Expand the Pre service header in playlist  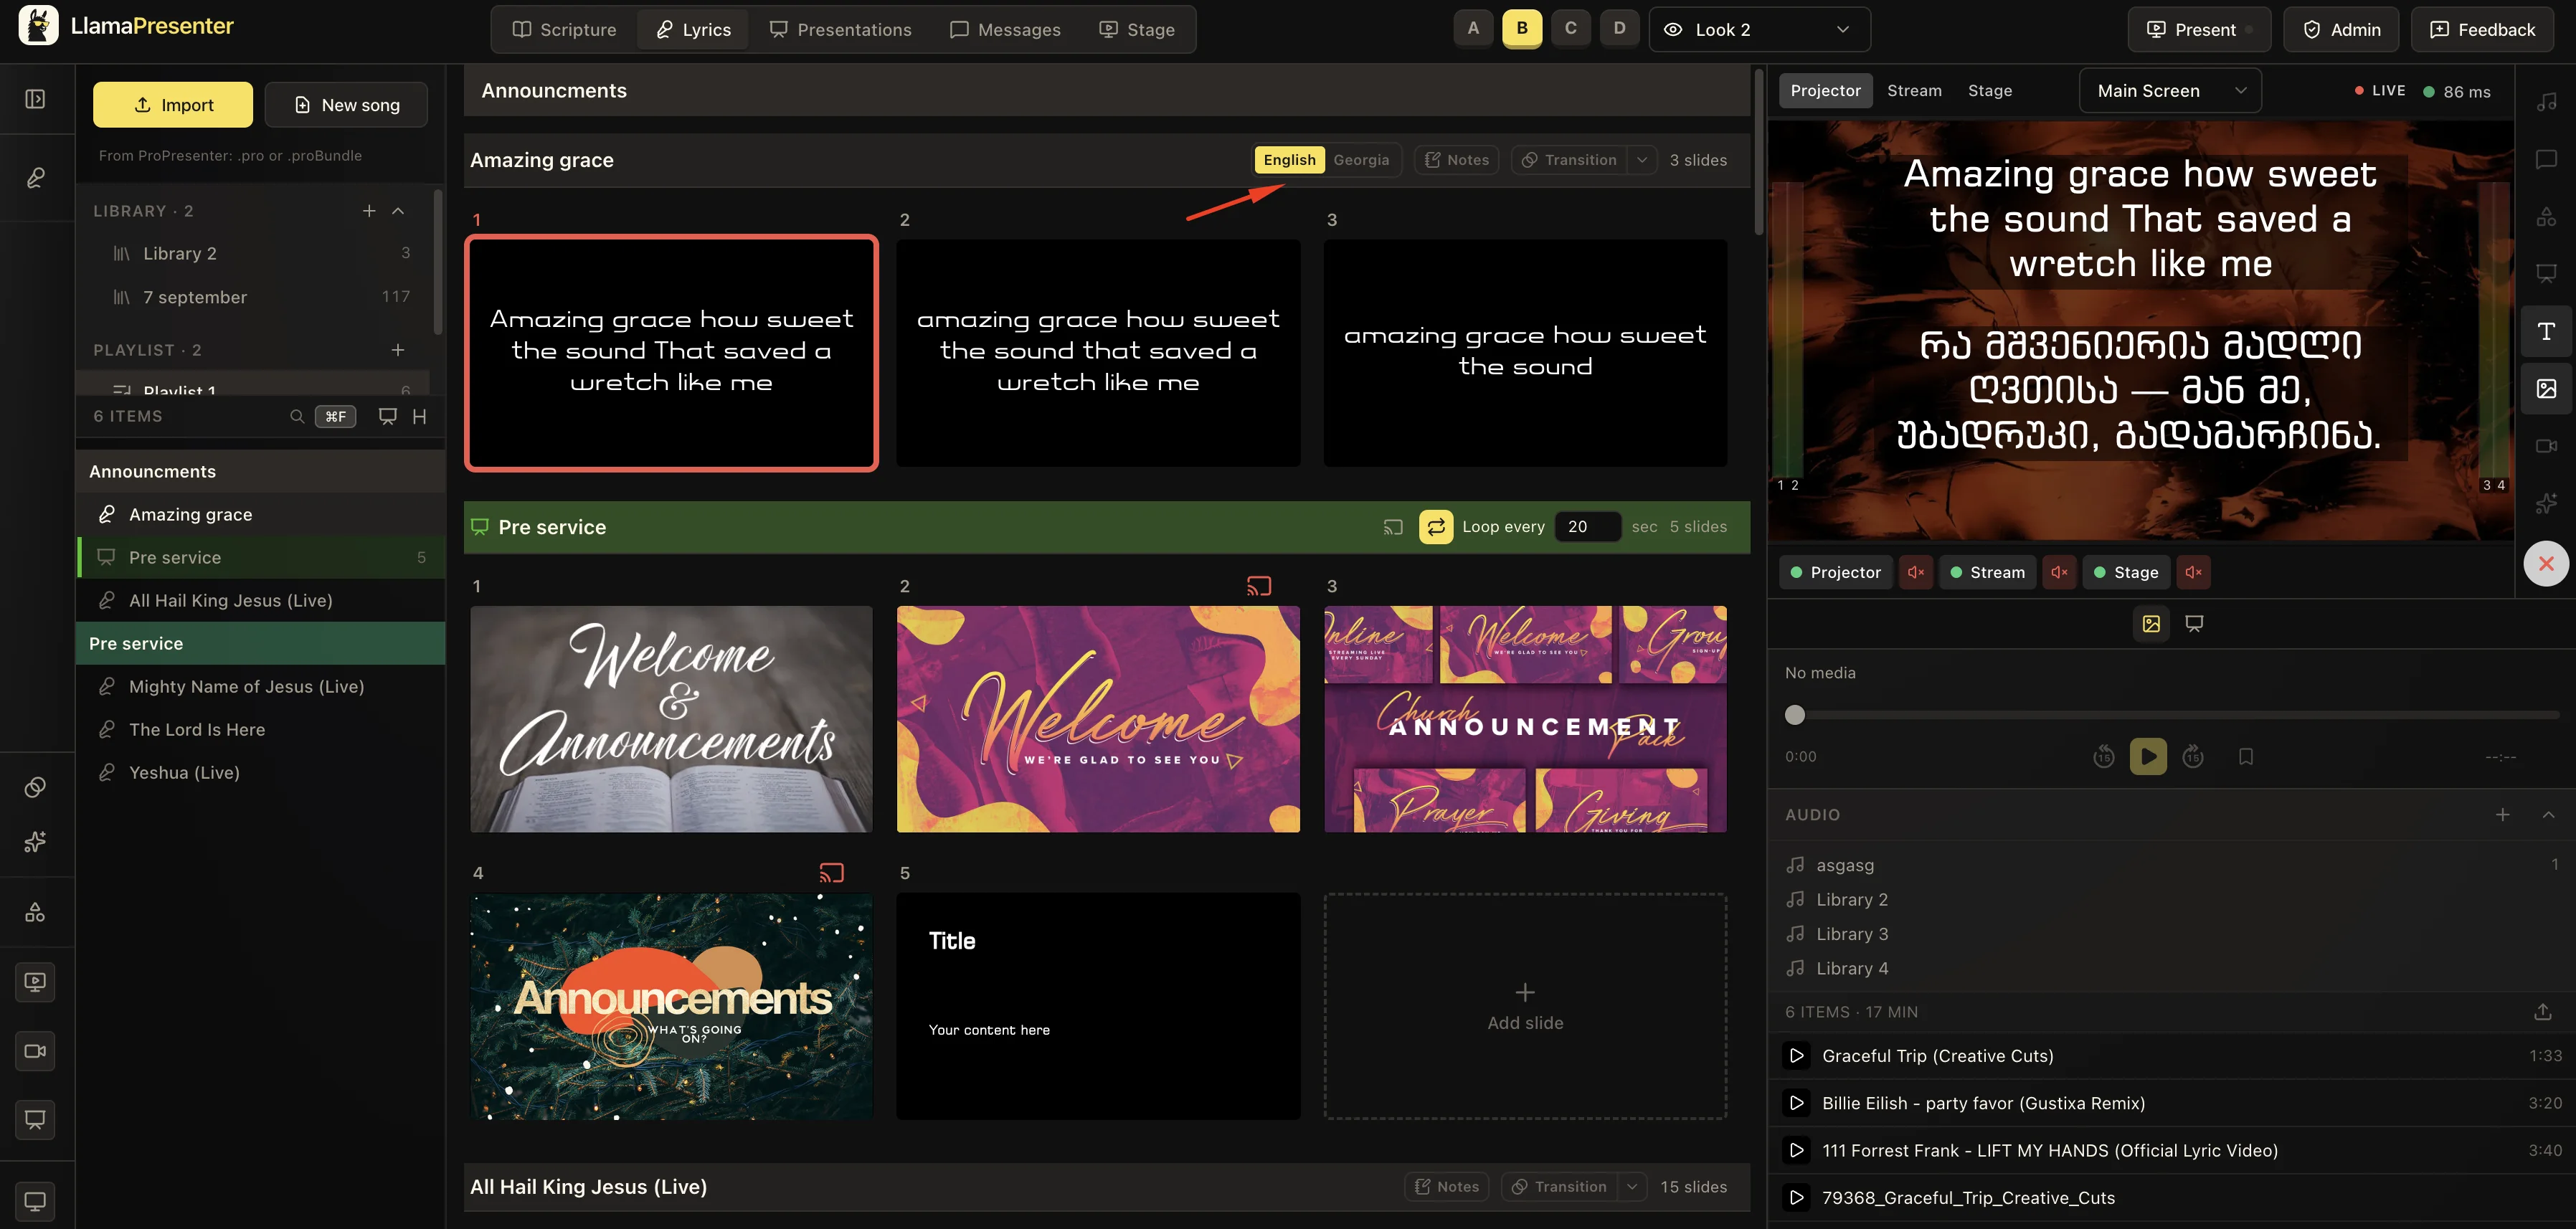260,644
